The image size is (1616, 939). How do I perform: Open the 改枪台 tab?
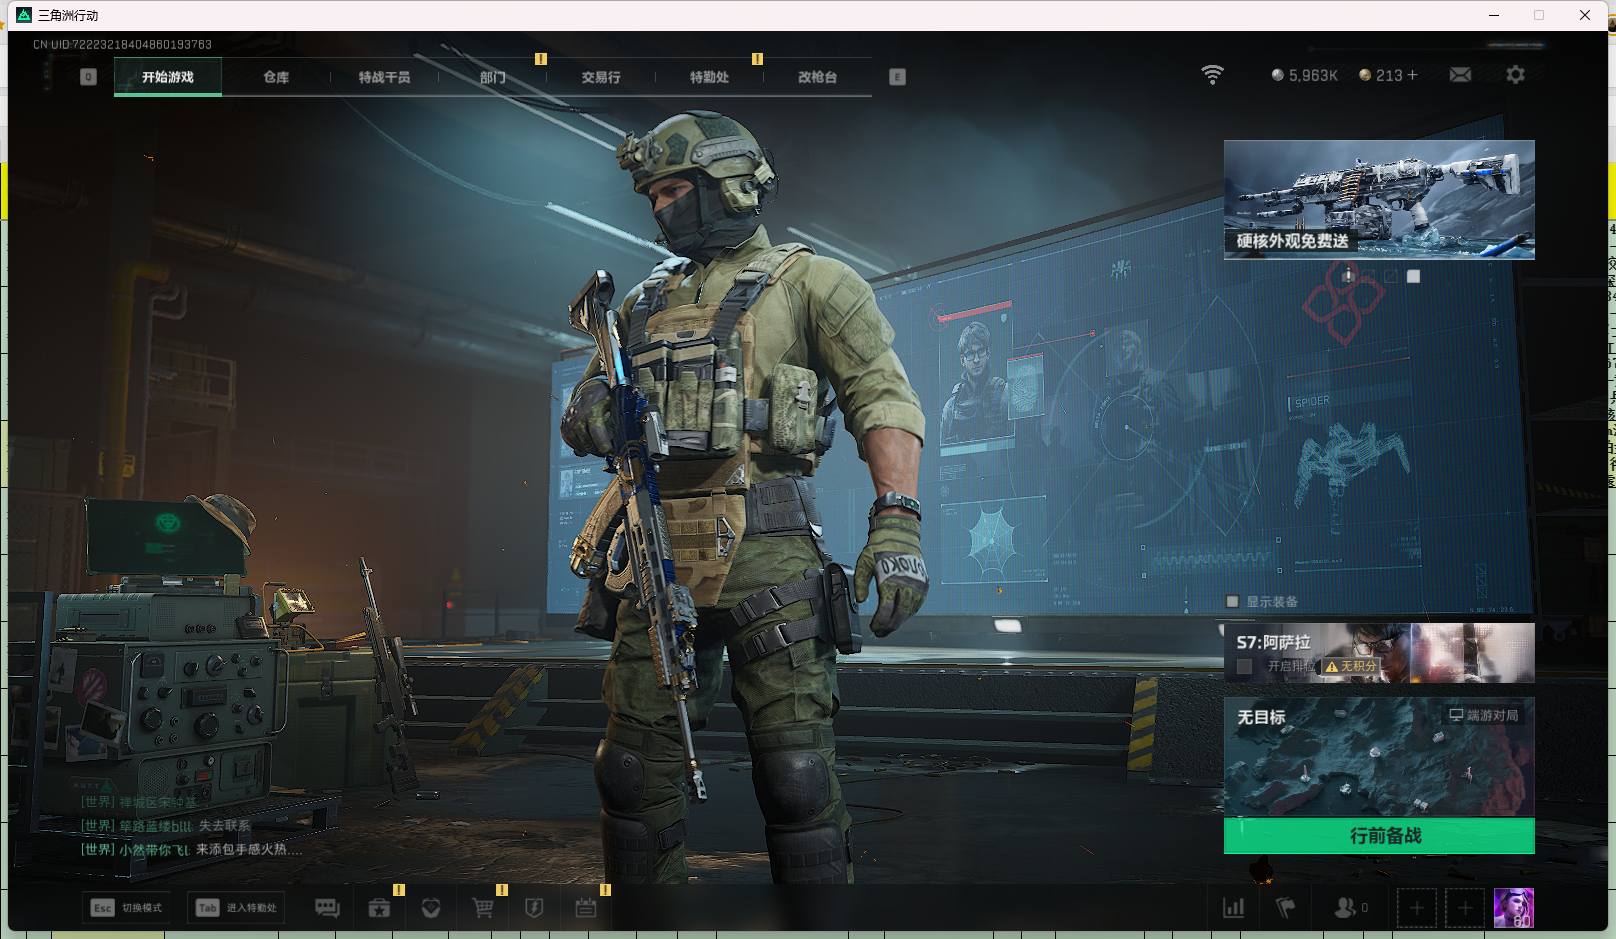(817, 77)
